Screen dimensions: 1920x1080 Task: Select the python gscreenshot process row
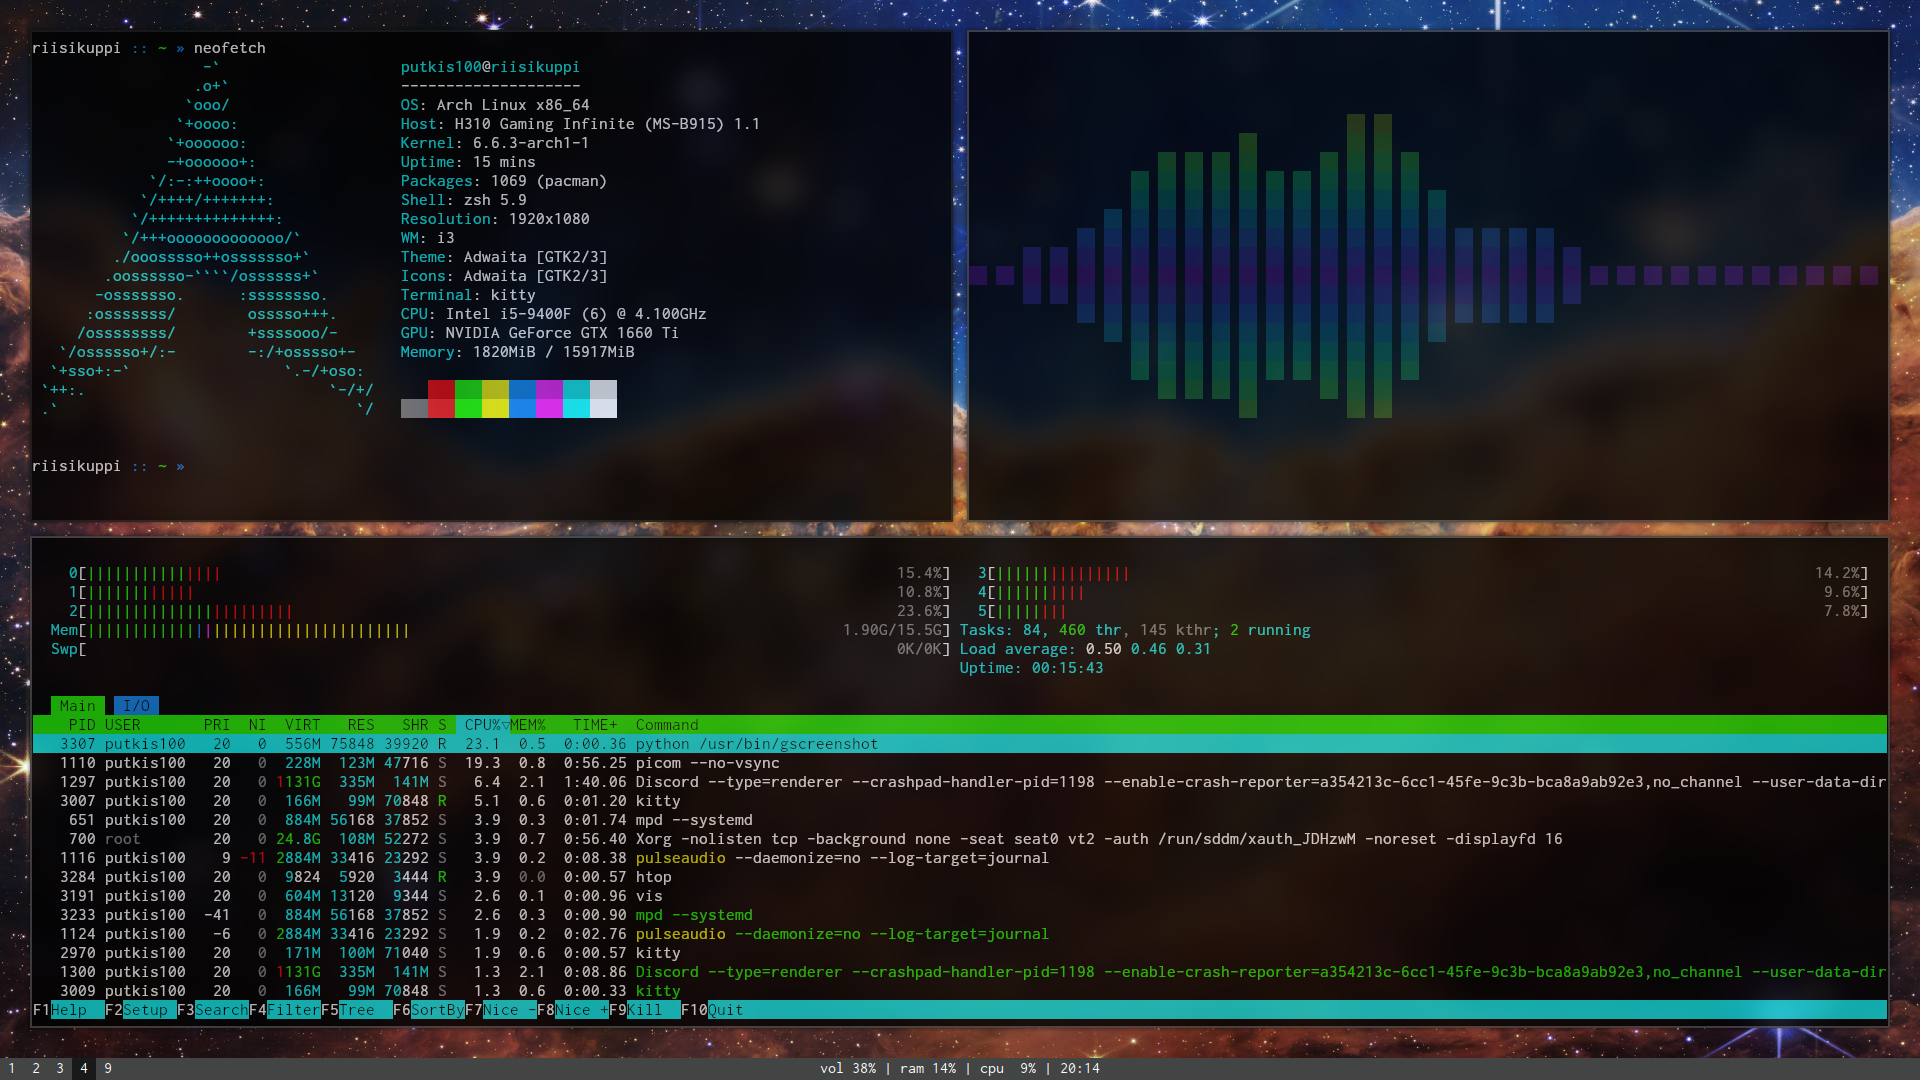coord(960,744)
